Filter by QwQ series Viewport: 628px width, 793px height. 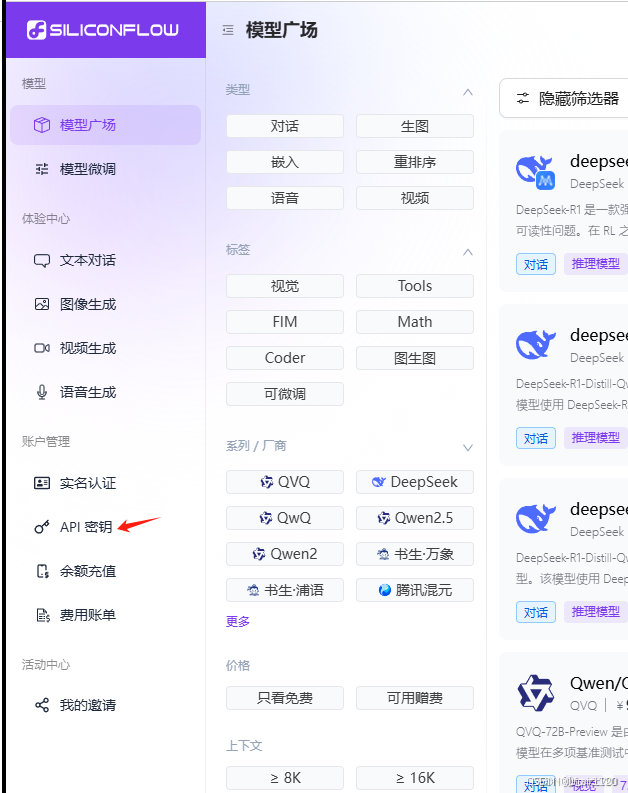click(x=285, y=517)
